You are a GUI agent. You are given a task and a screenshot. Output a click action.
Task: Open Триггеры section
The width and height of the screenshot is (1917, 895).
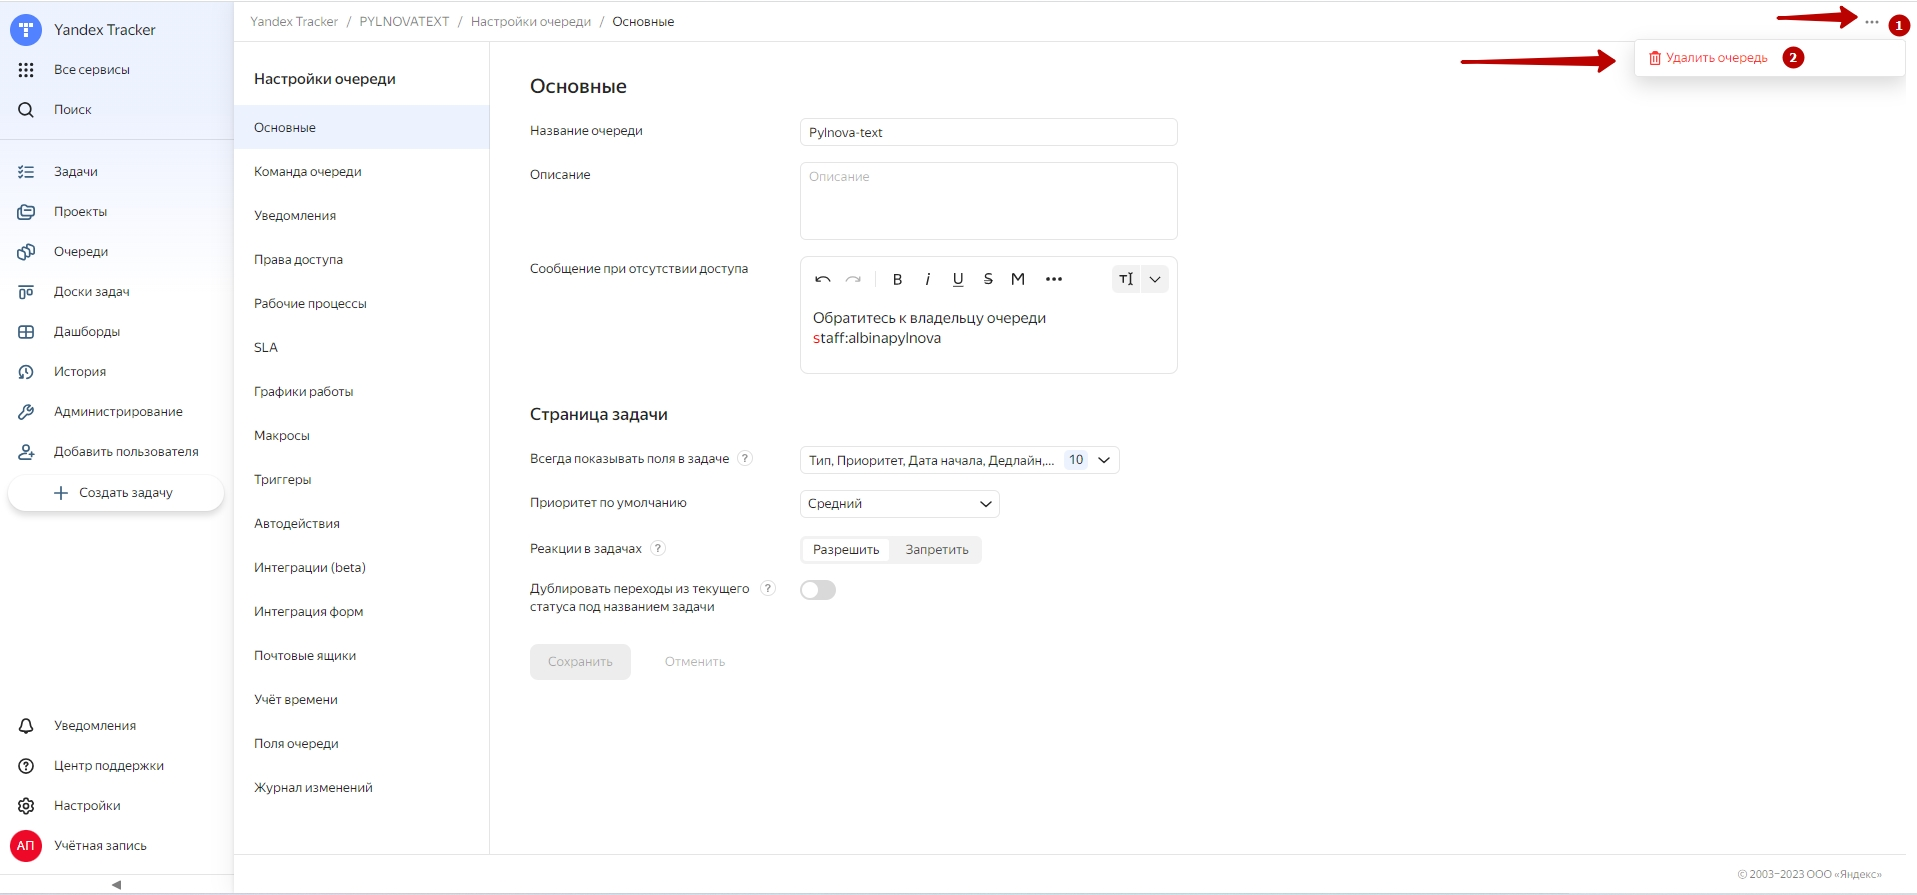(362, 480)
